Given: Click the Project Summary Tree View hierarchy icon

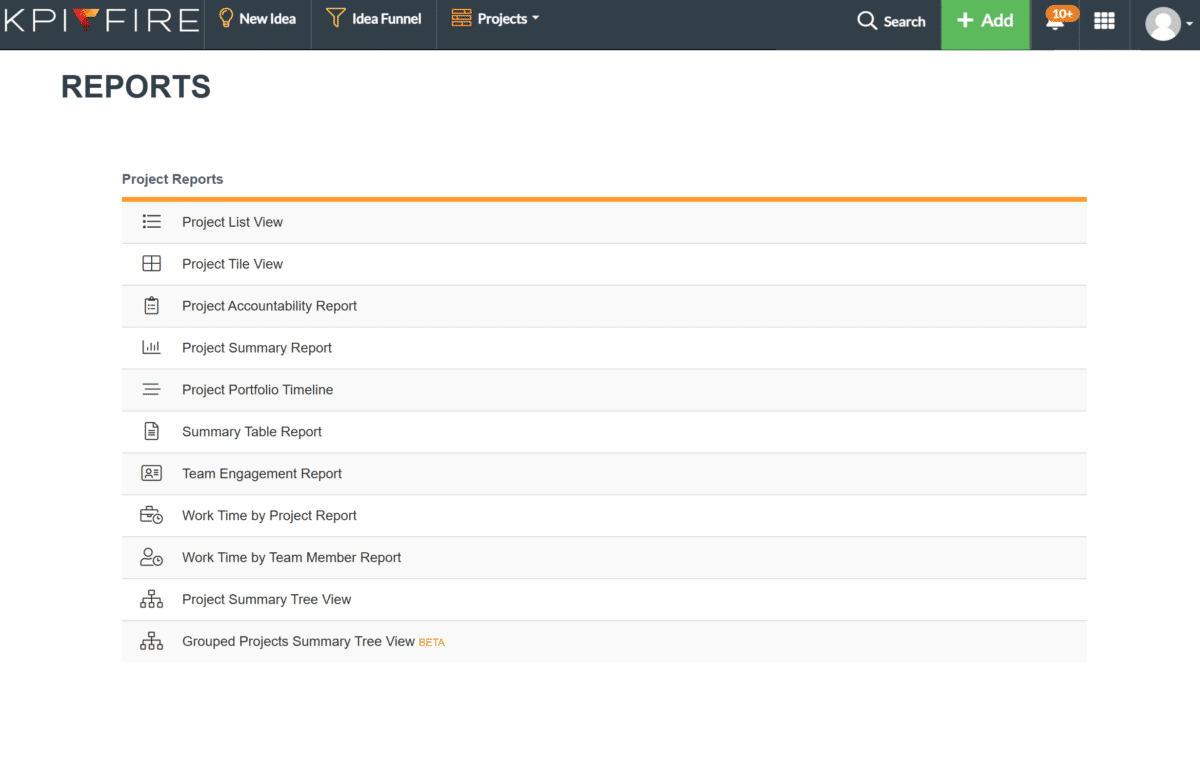Looking at the screenshot, I should click(152, 600).
